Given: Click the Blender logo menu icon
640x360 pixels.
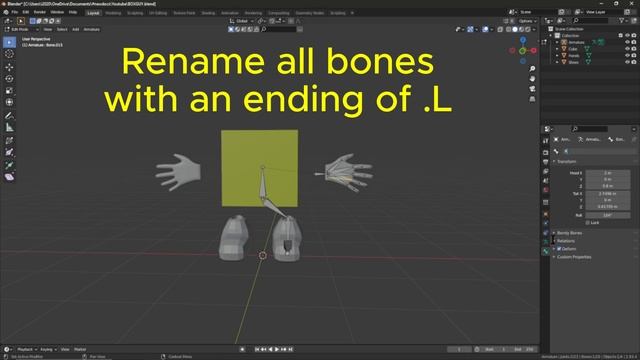Looking at the screenshot, I should pyautogui.click(x=6, y=12).
